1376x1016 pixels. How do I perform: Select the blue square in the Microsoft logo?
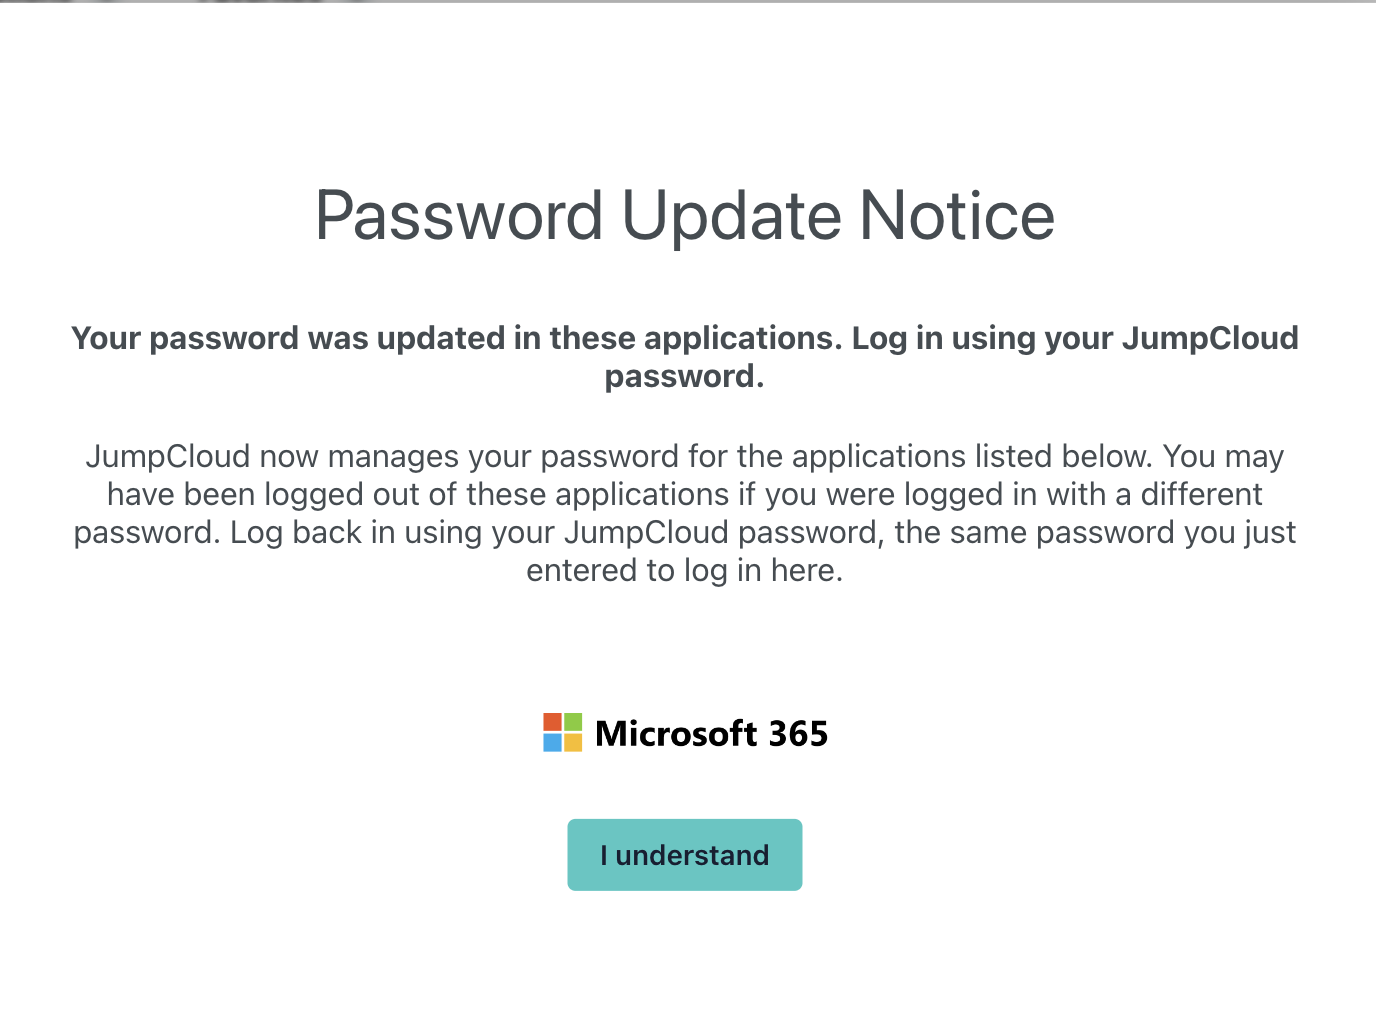[x=552, y=744]
